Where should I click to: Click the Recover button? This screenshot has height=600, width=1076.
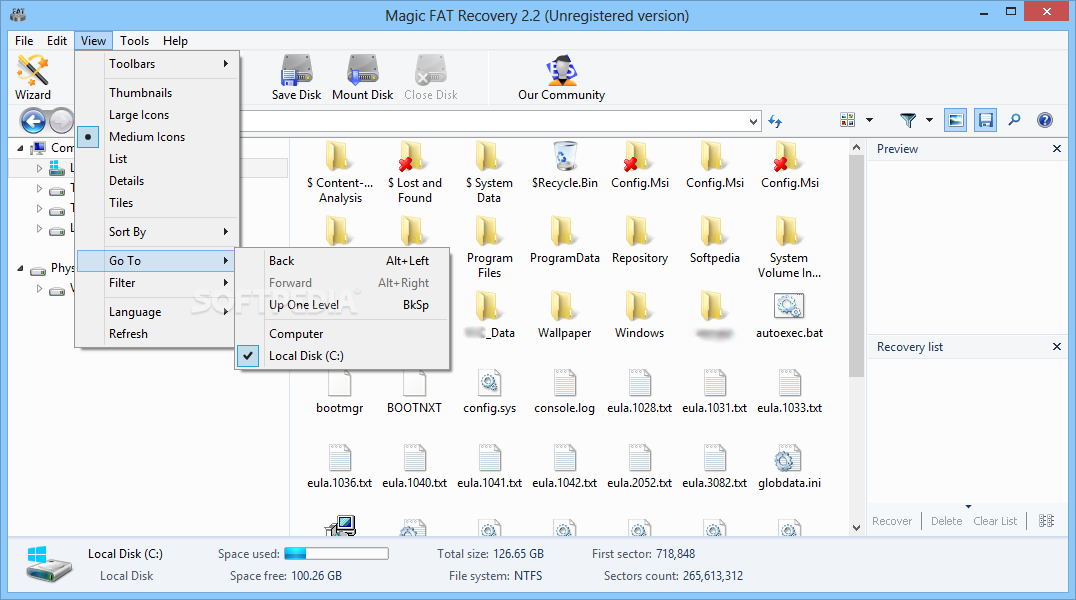pos(892,521)
